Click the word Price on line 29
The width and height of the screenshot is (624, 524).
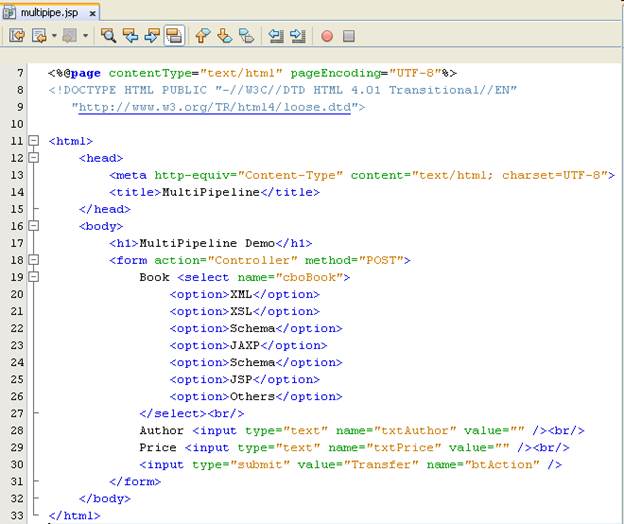click(158, 448)
